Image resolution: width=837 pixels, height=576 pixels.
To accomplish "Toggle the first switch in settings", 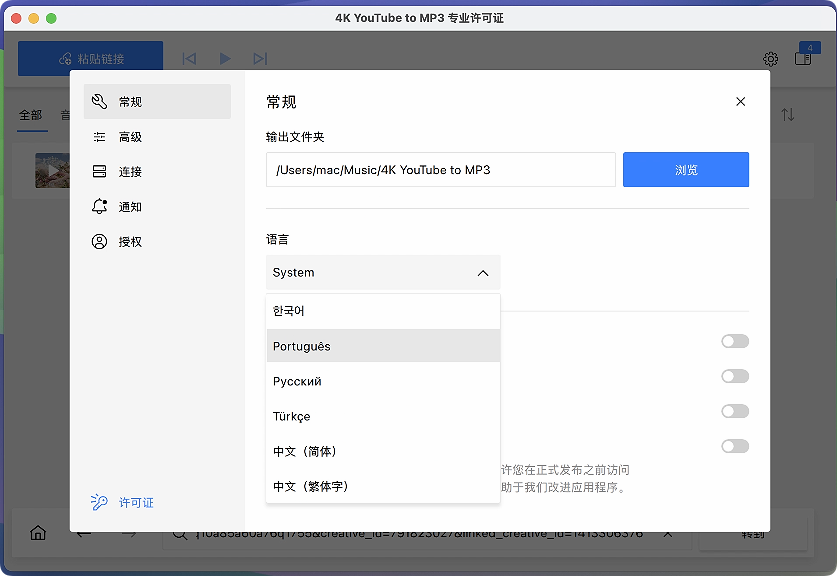I will coord(735,341).
